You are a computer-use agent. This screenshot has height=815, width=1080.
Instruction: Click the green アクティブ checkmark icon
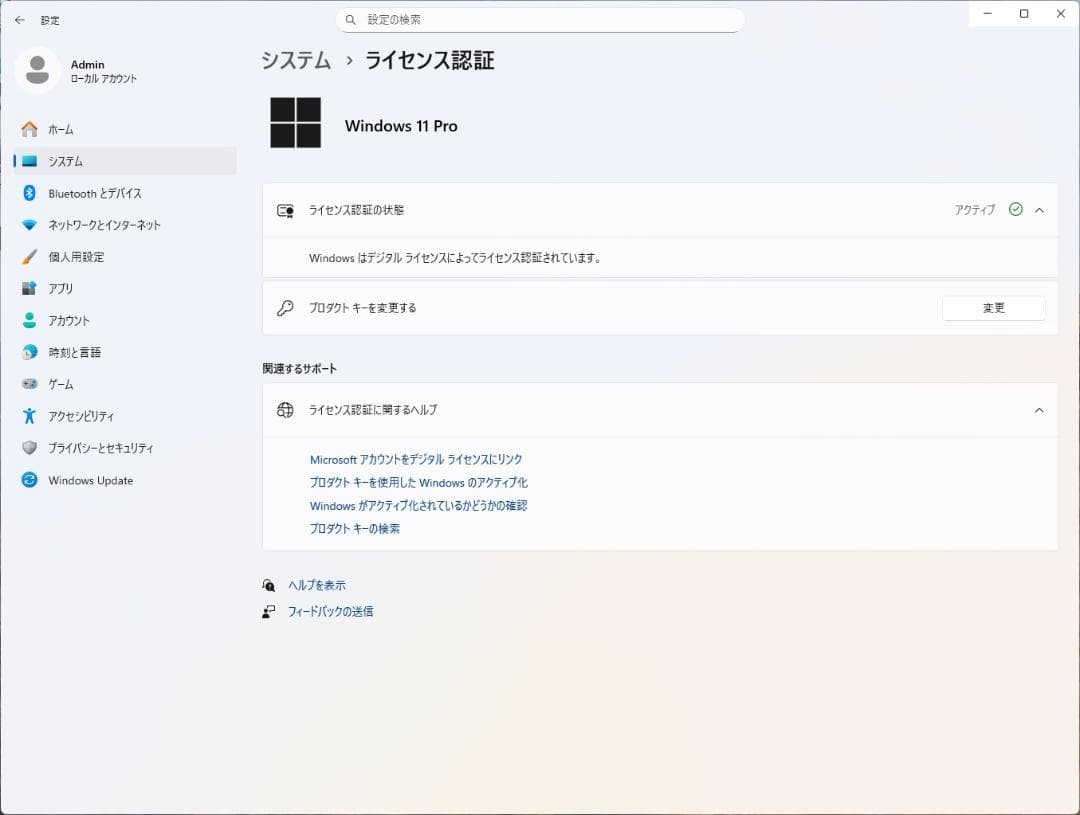point(1015,209)
